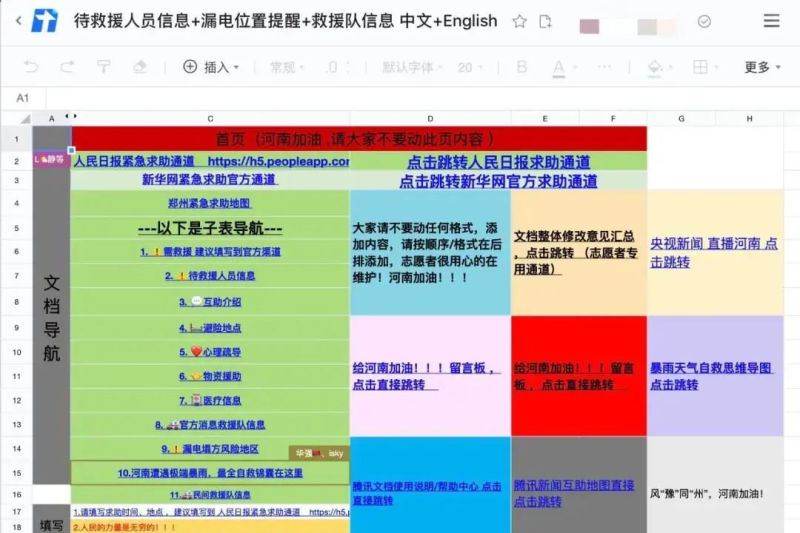The image size is (800, 533).
Task: Redo the last action
Action: tap(67, 67)
